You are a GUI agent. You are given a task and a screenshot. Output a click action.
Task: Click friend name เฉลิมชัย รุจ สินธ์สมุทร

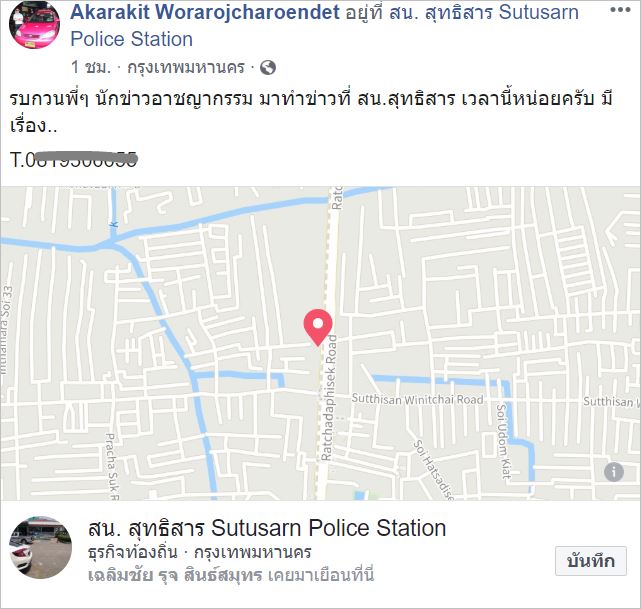(175, 575)
